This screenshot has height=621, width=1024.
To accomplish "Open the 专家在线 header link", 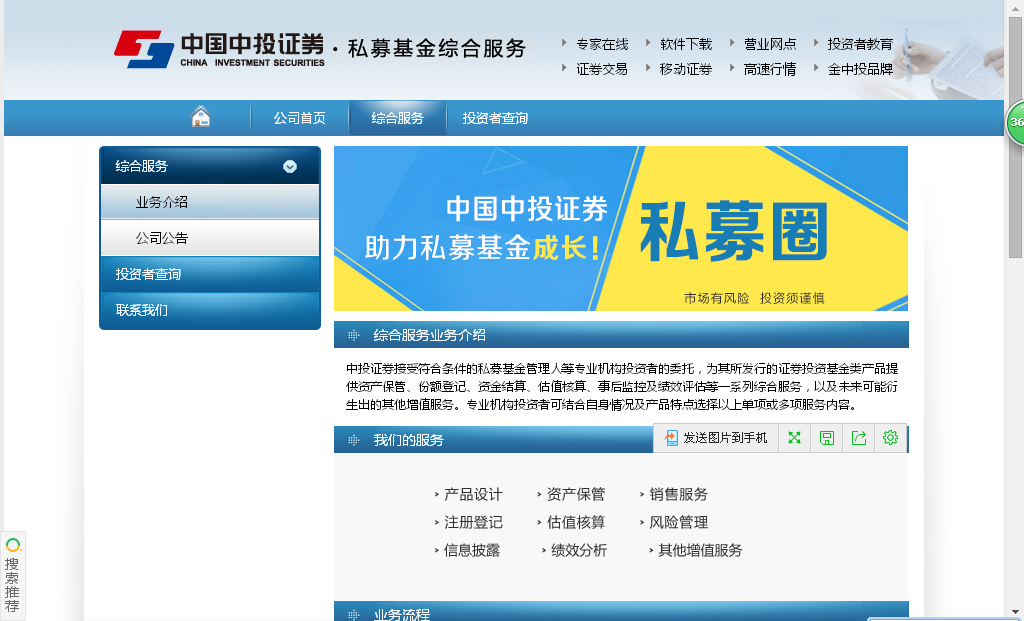I will point(602,44).
